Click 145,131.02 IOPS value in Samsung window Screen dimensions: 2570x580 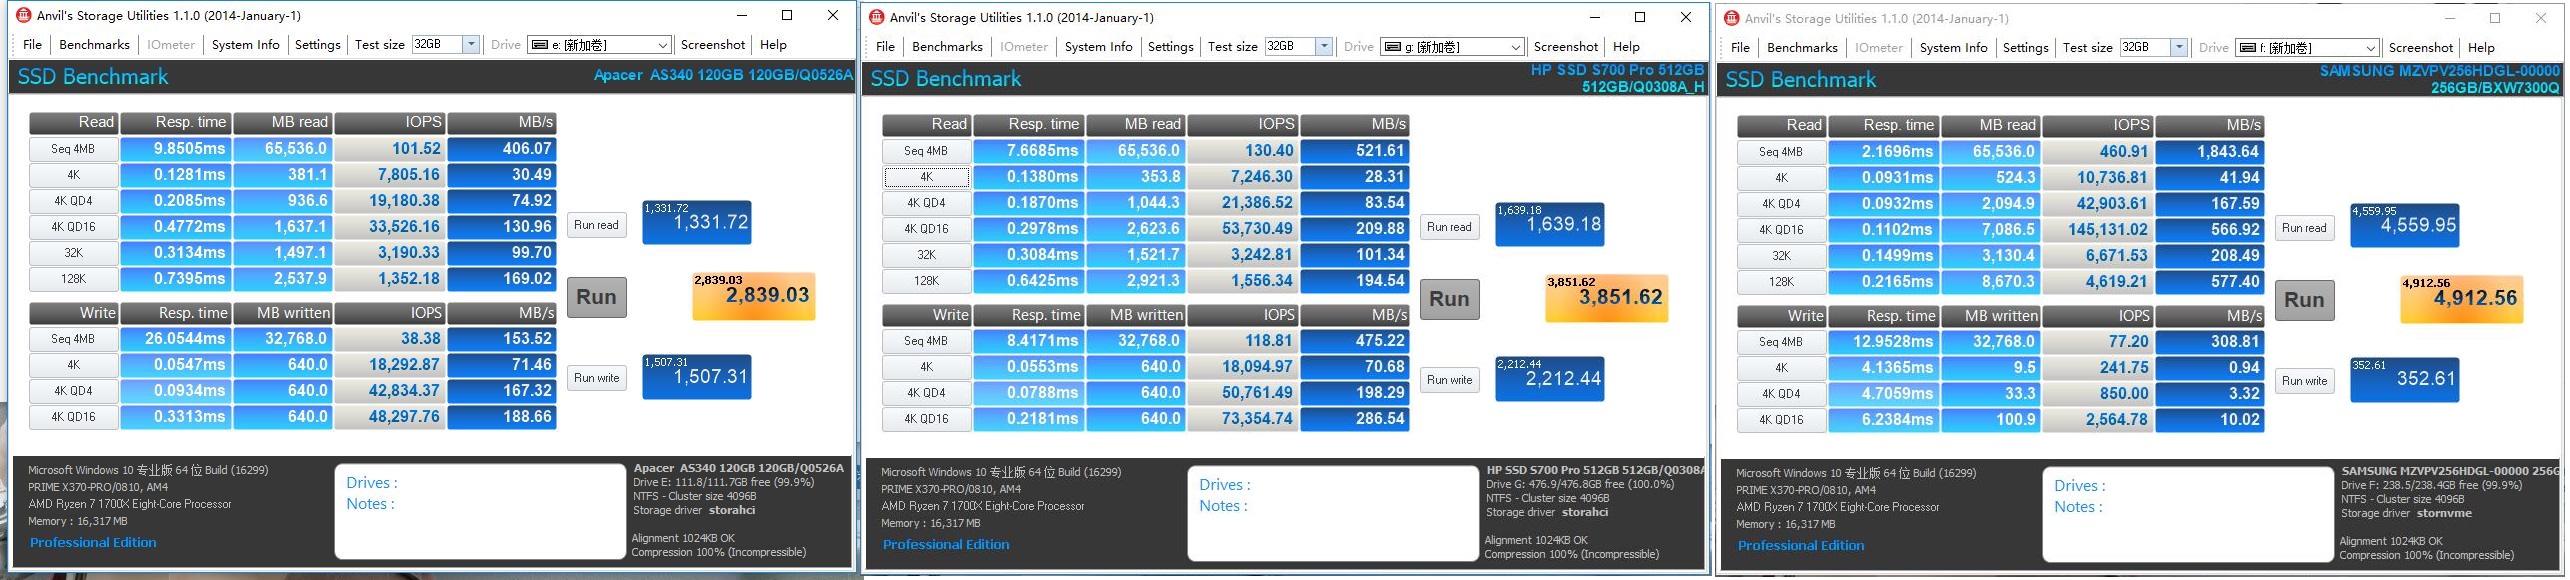pos(2097,230)
